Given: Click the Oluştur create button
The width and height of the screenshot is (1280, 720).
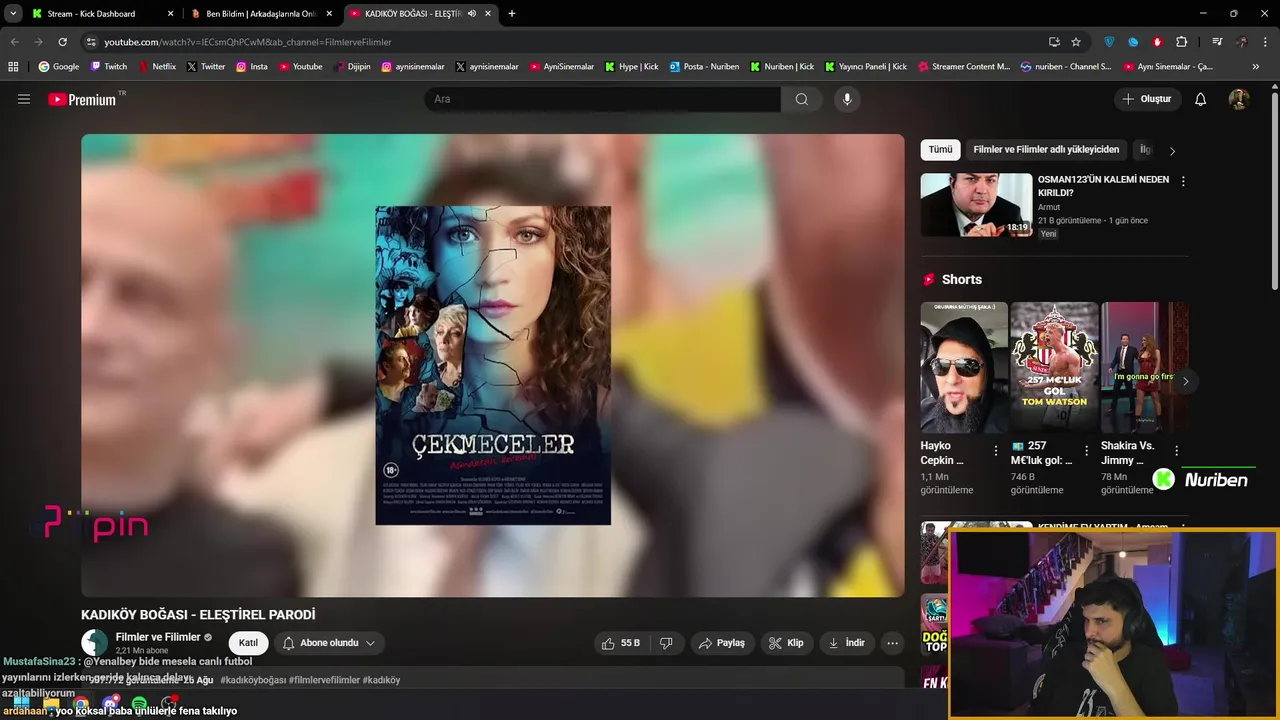Looking at the screenshot, I should pos(1147,99).
